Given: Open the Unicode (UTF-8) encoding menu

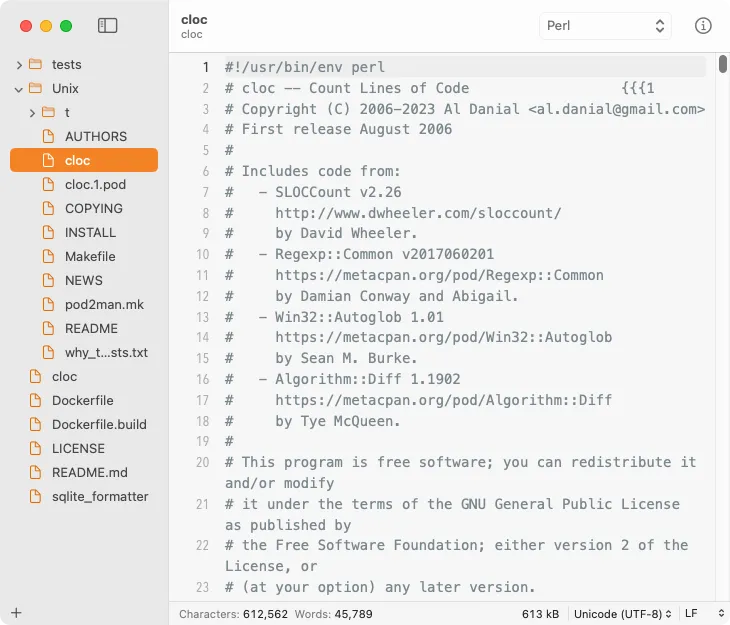Looking at the screenshot, I should [x=622, y=614].
